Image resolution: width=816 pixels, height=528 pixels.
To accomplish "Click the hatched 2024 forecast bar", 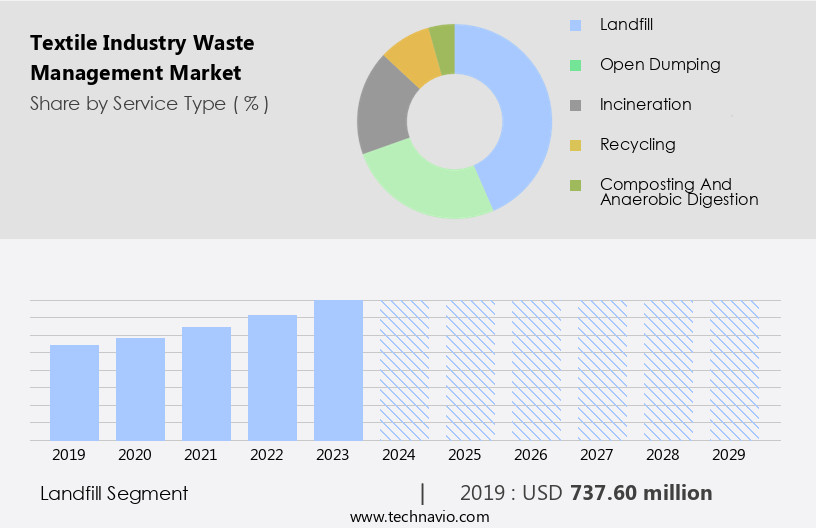I will [404, 370].
